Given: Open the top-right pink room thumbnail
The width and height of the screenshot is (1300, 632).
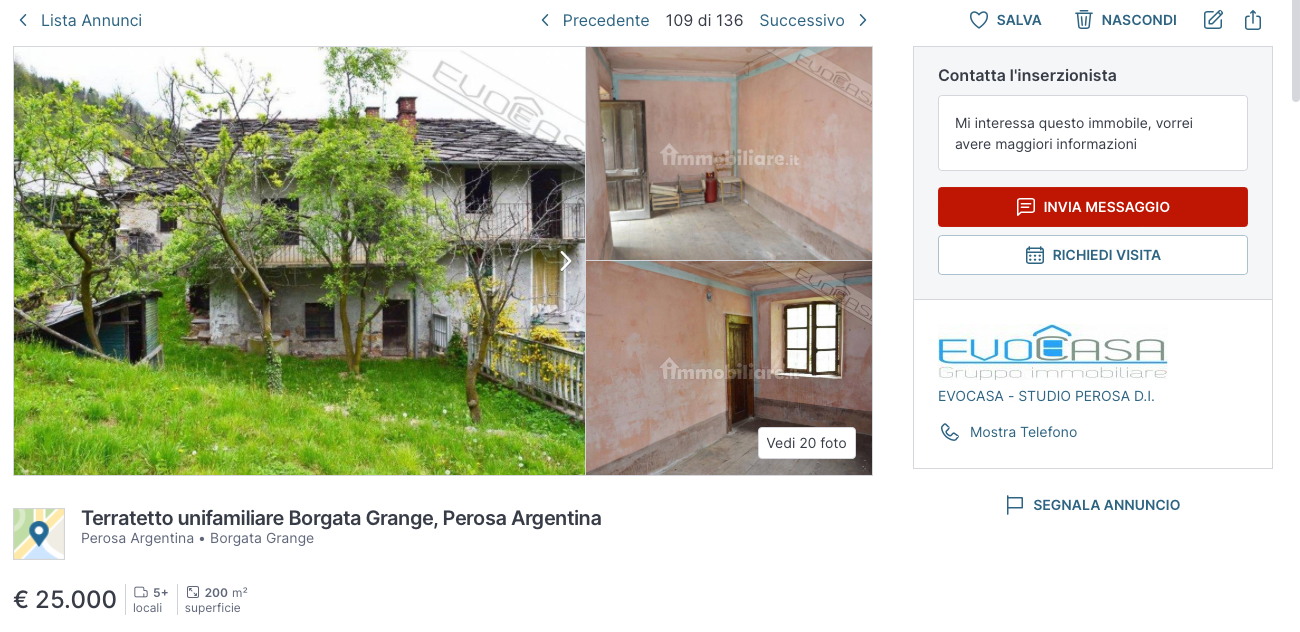Looking at the screenshot, I should pyautogui.click(x=729, y=153).
